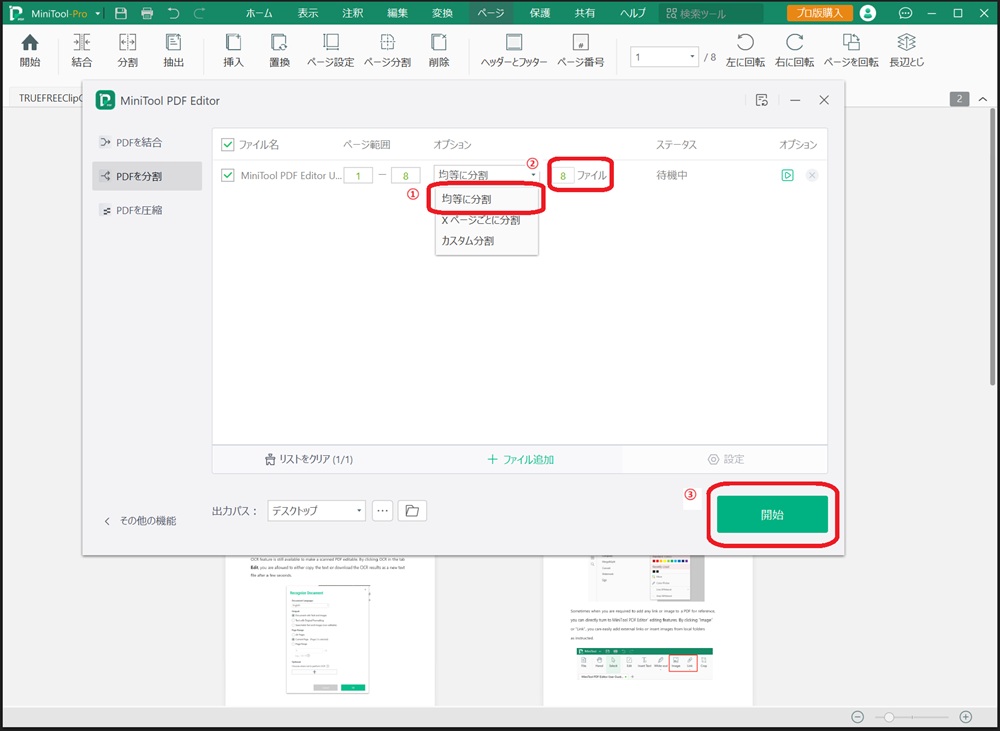Screen dimensions: 1000x731
Task: Select PDFを結合 in the dialog sidebar
Action: (x=147, y=142)
